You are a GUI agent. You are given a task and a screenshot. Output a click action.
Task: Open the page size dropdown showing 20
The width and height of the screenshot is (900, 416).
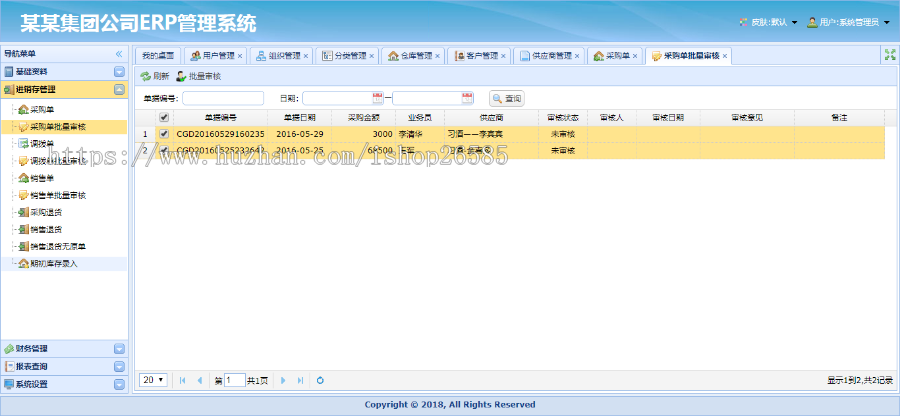pos(153,380)
